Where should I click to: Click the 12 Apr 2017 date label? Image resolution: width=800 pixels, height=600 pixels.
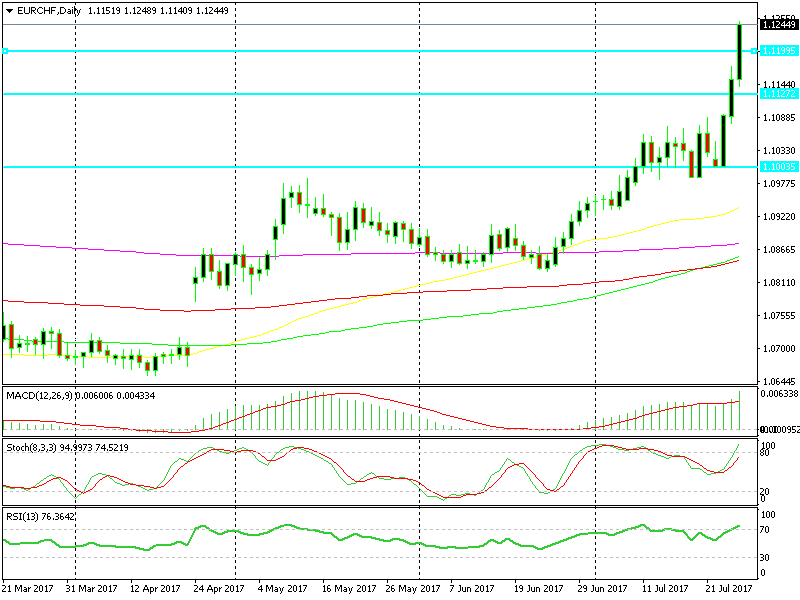coord(155,589)
